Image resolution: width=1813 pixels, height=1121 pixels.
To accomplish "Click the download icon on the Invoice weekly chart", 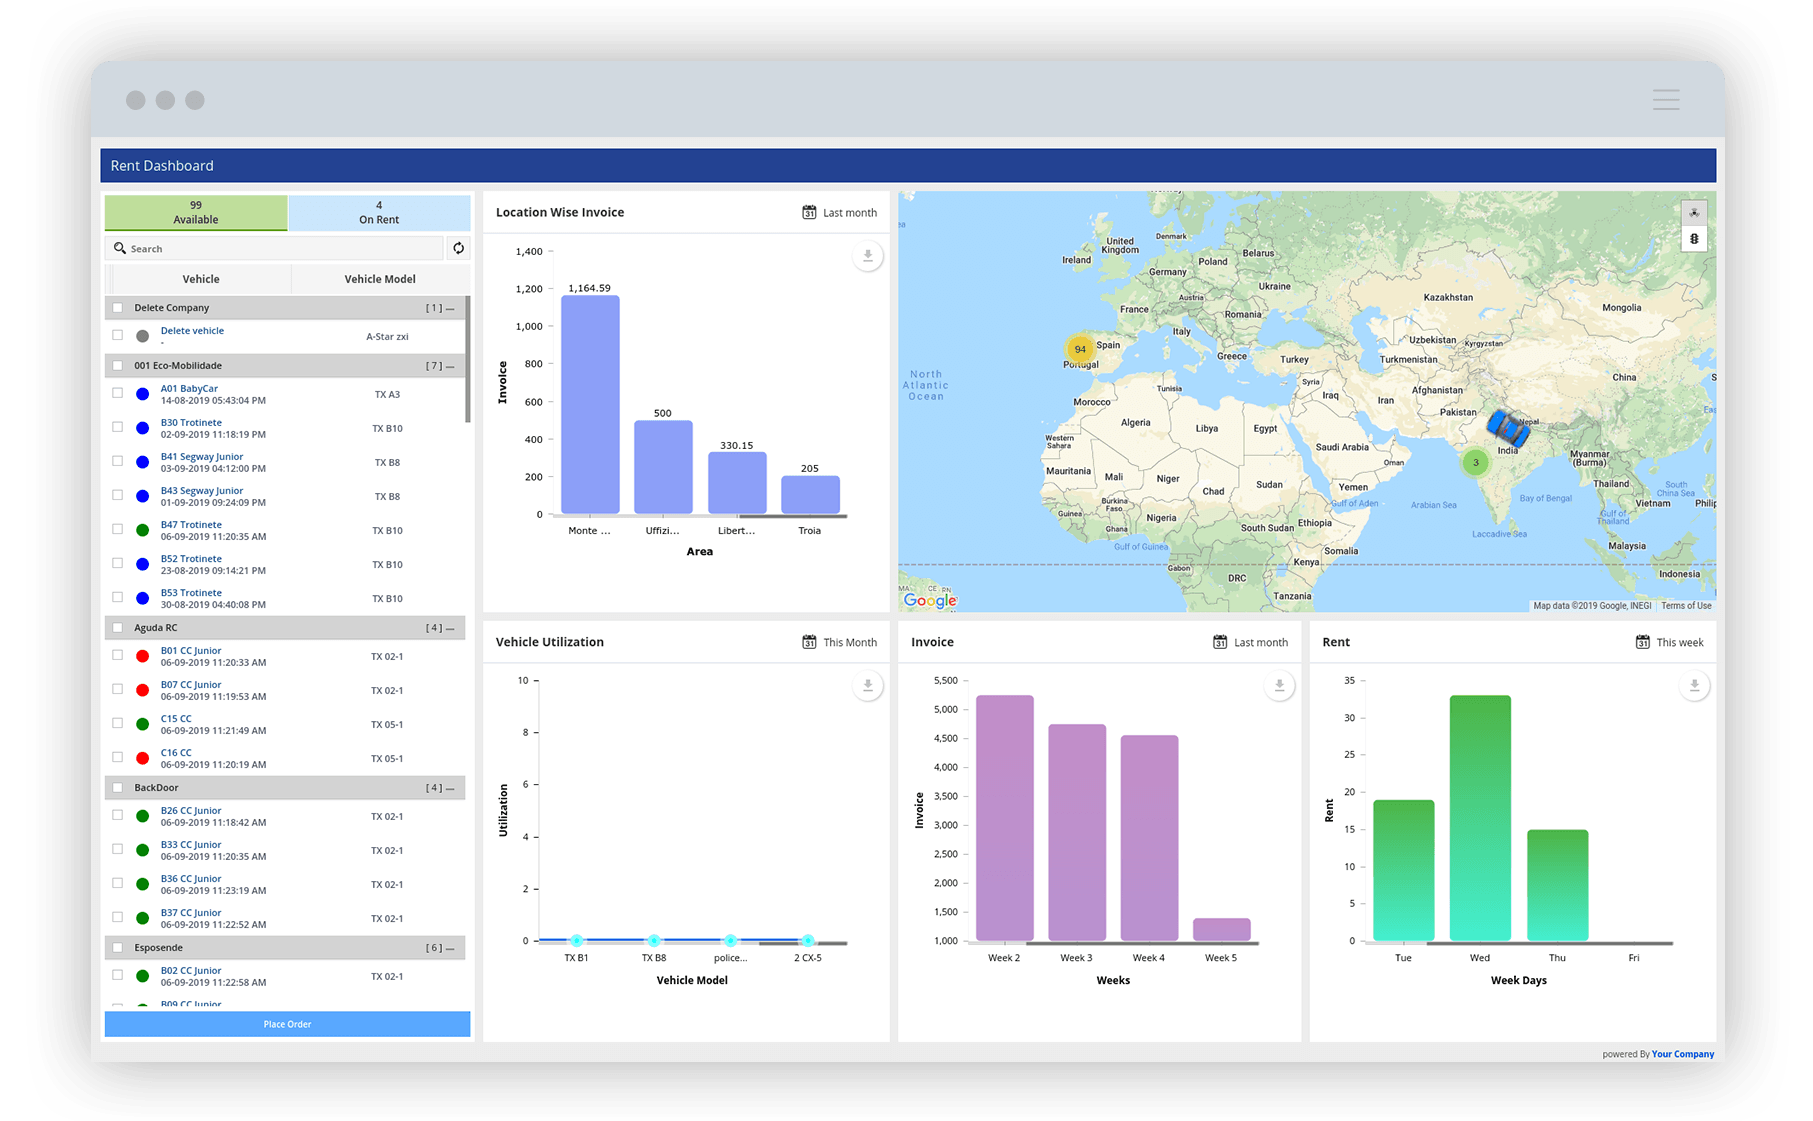I will tap(1278, 686).
